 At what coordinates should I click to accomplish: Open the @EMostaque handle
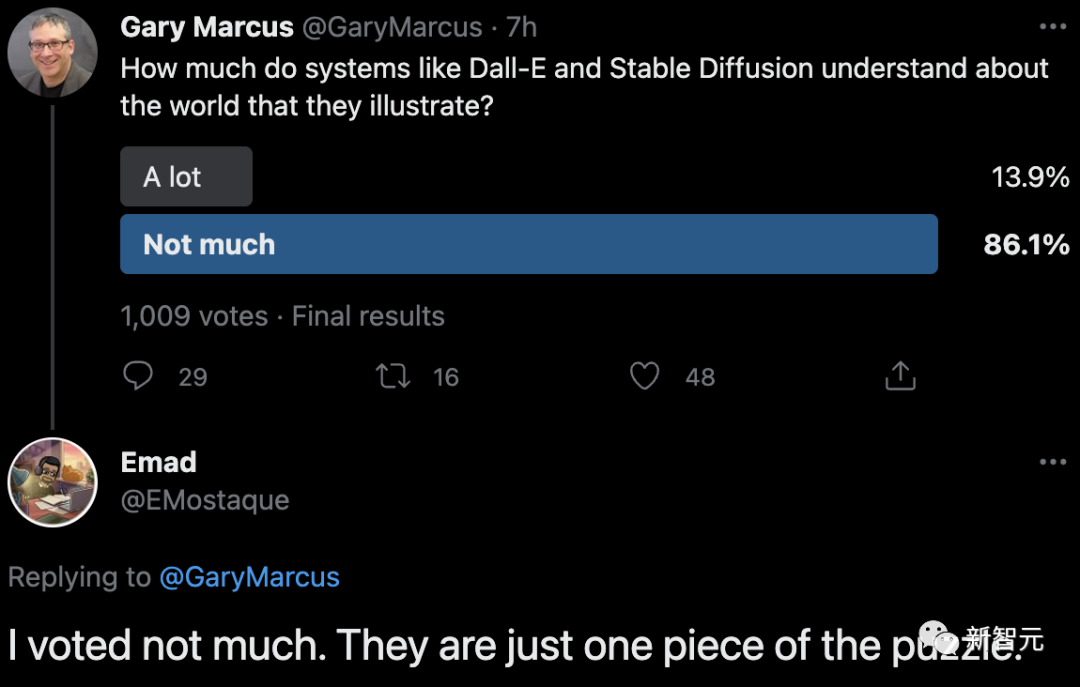click(204, 500)
